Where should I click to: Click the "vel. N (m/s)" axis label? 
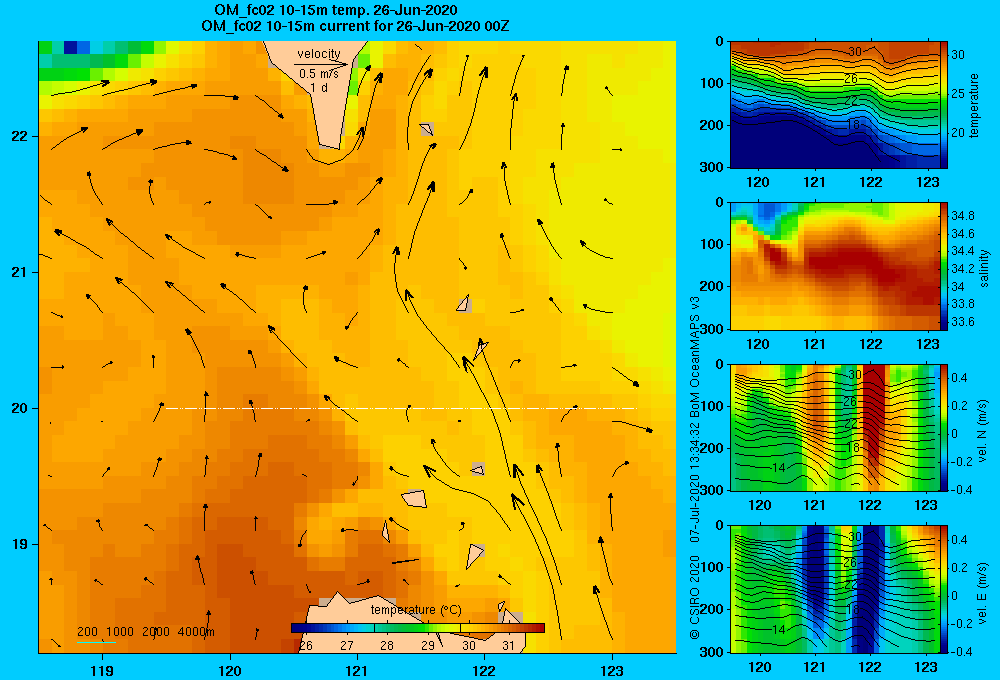point(983,431)
